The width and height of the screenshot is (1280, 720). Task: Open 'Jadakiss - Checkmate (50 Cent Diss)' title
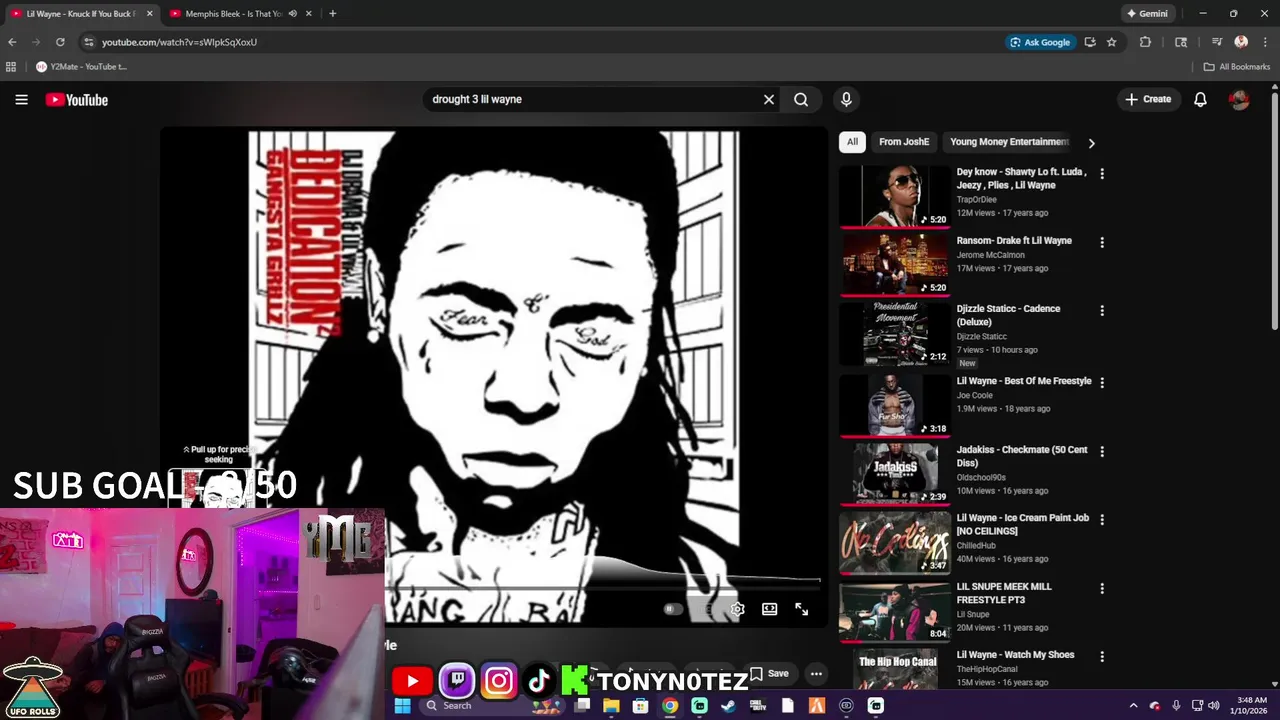click(1022, 456)
